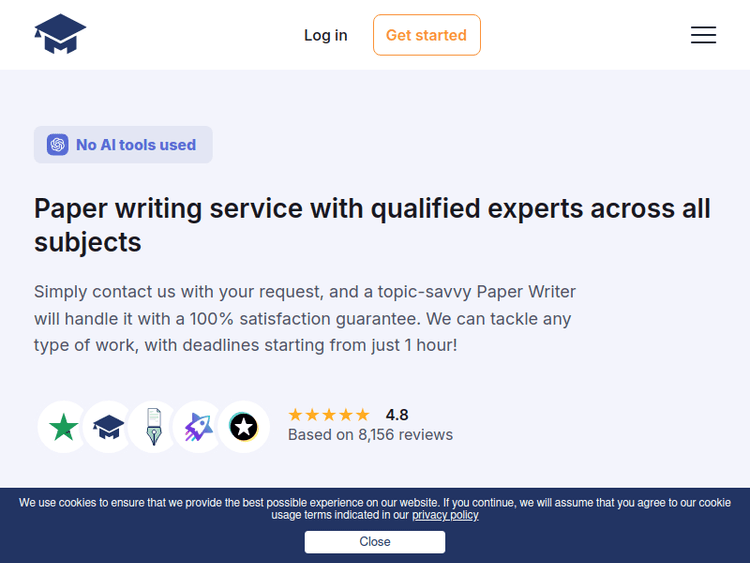Close the cookie notice banner
This screenshot has width=750, height=563.
point(375,541)
